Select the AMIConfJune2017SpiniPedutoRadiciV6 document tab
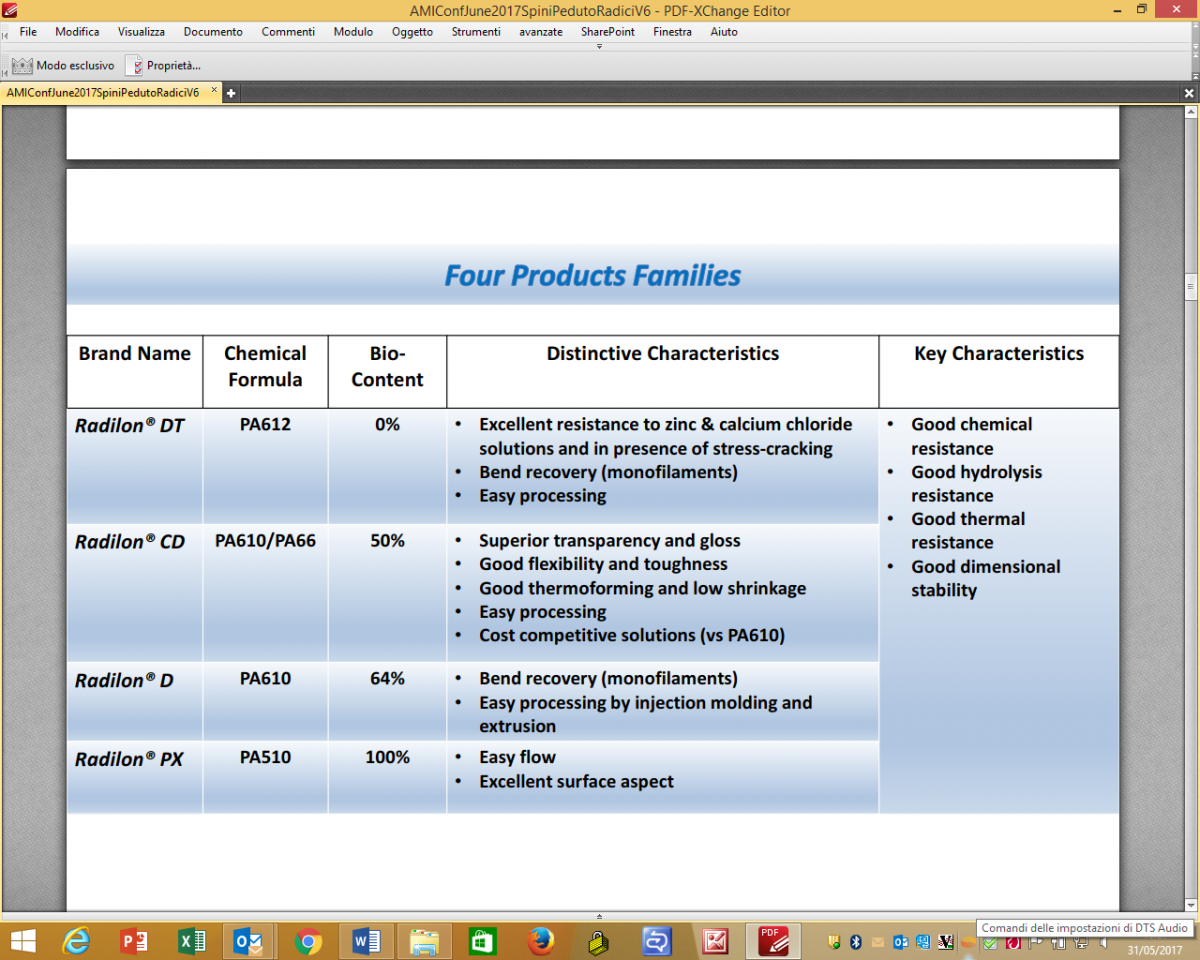Viewport: 1200px width, 960px height. click(x=103, y=93)
